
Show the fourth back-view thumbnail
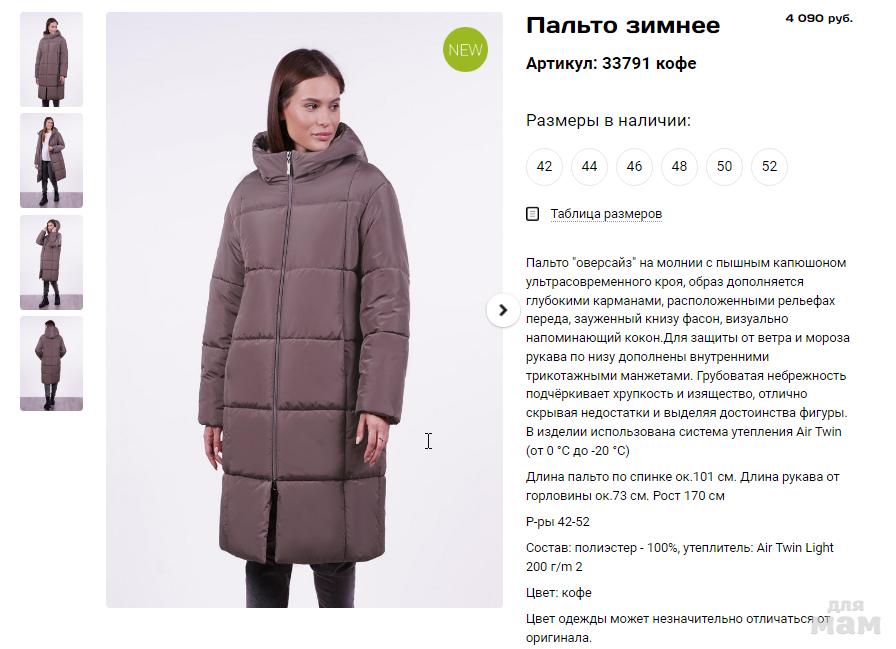[x=51, y=363]
